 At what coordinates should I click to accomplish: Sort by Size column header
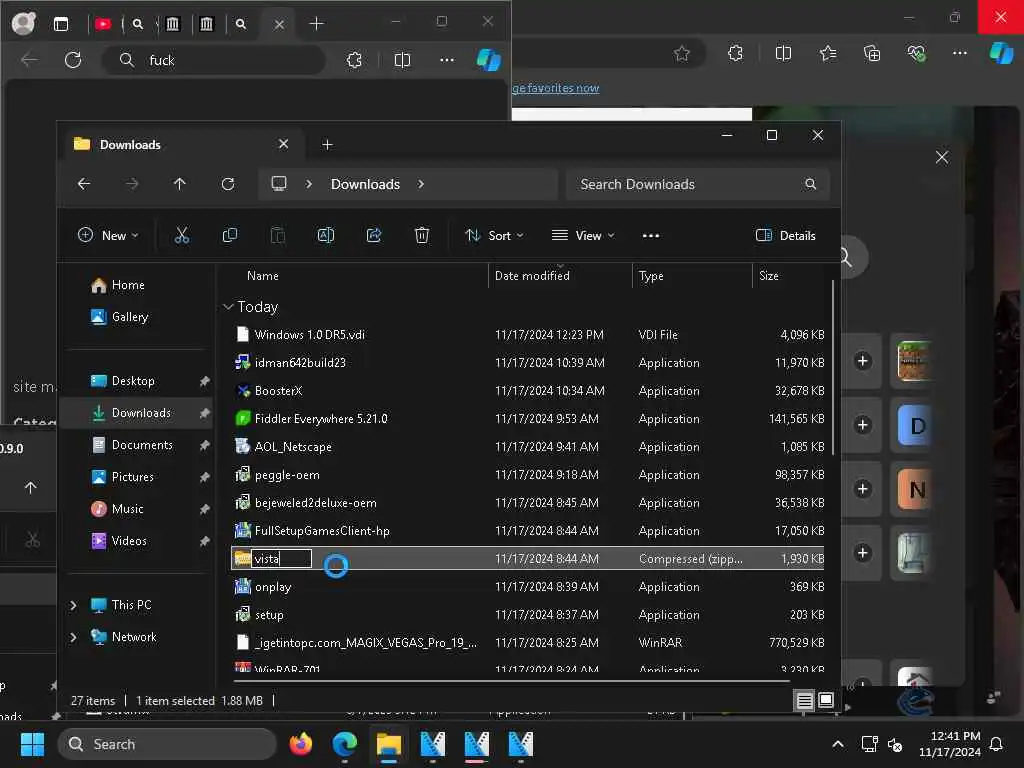(769, 276)
